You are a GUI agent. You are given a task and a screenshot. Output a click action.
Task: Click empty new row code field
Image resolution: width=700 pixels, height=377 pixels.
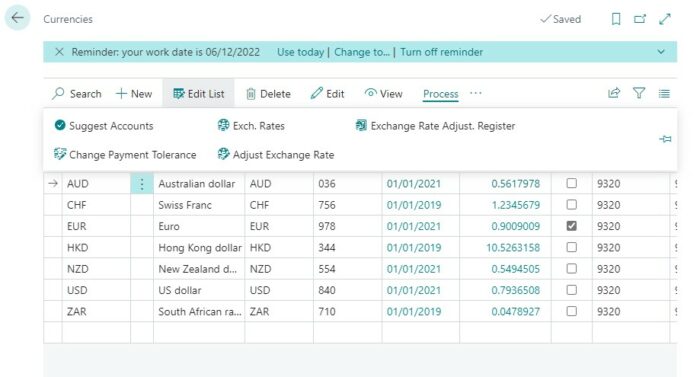(96, 332)
